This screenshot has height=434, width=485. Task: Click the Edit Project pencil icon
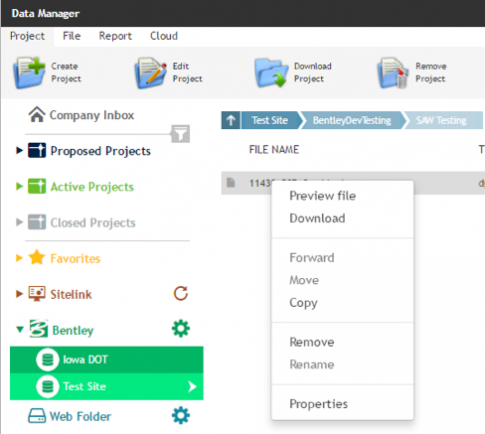pyautogui.click(x=151, y=73)
